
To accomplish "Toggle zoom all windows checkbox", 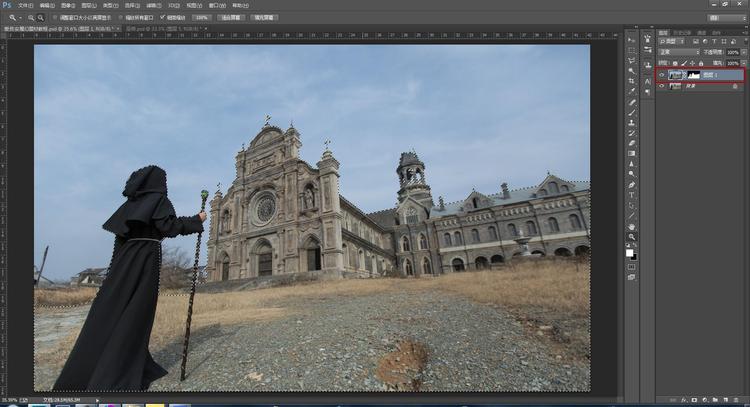I will 121,18.
